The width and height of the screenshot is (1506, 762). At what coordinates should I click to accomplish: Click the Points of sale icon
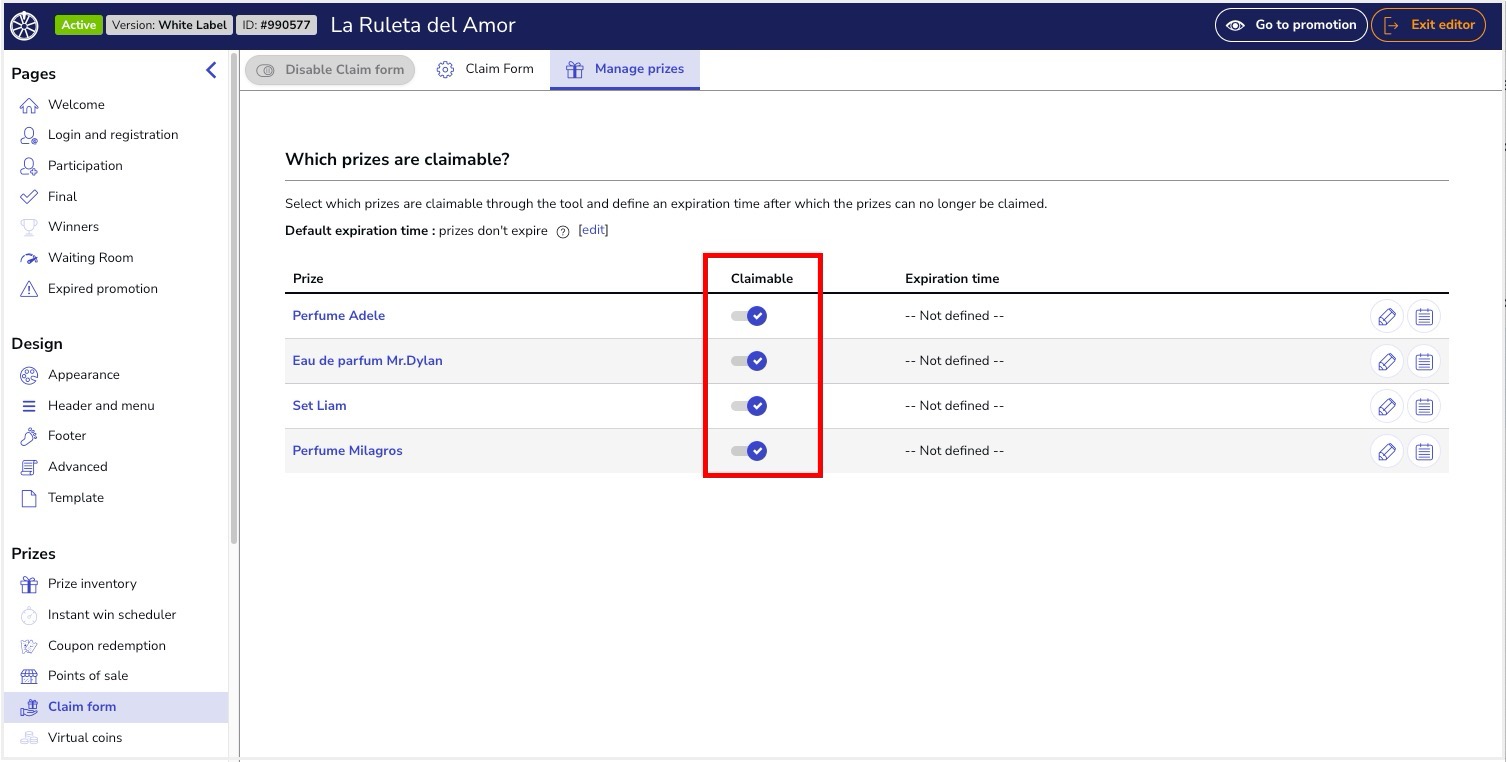29,676
